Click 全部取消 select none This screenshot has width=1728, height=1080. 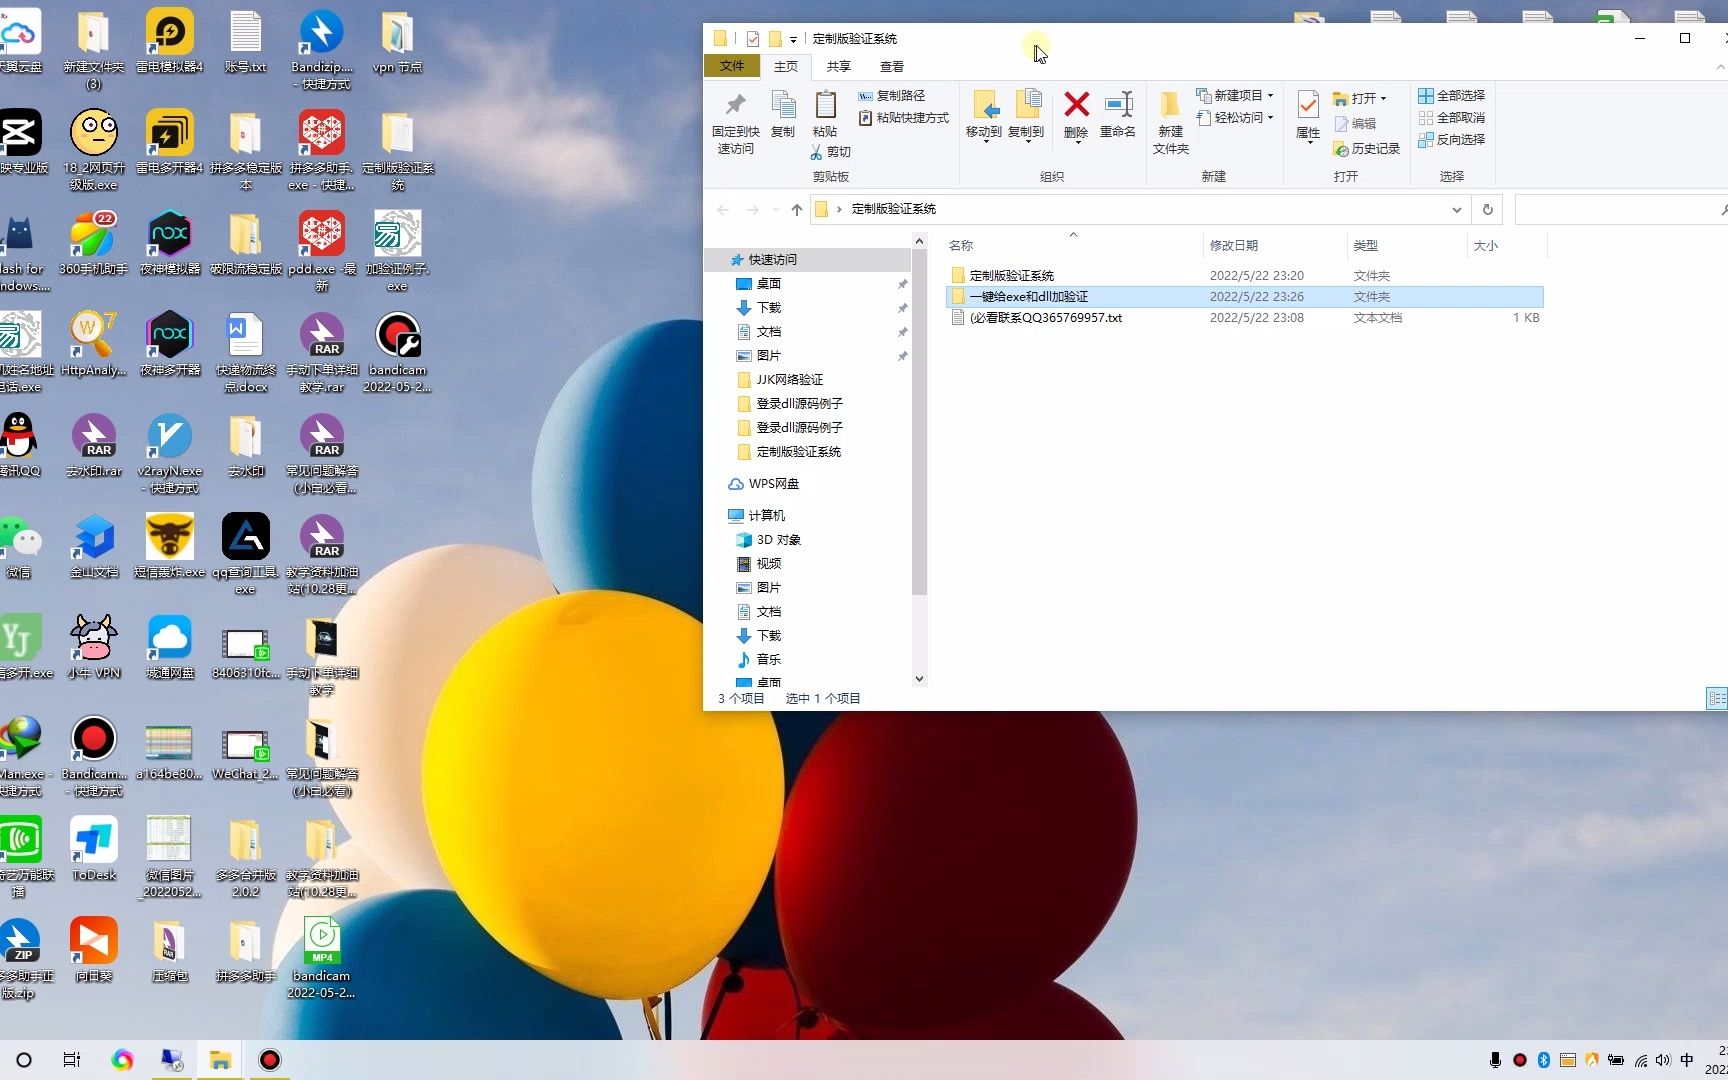click(1451, 118)
